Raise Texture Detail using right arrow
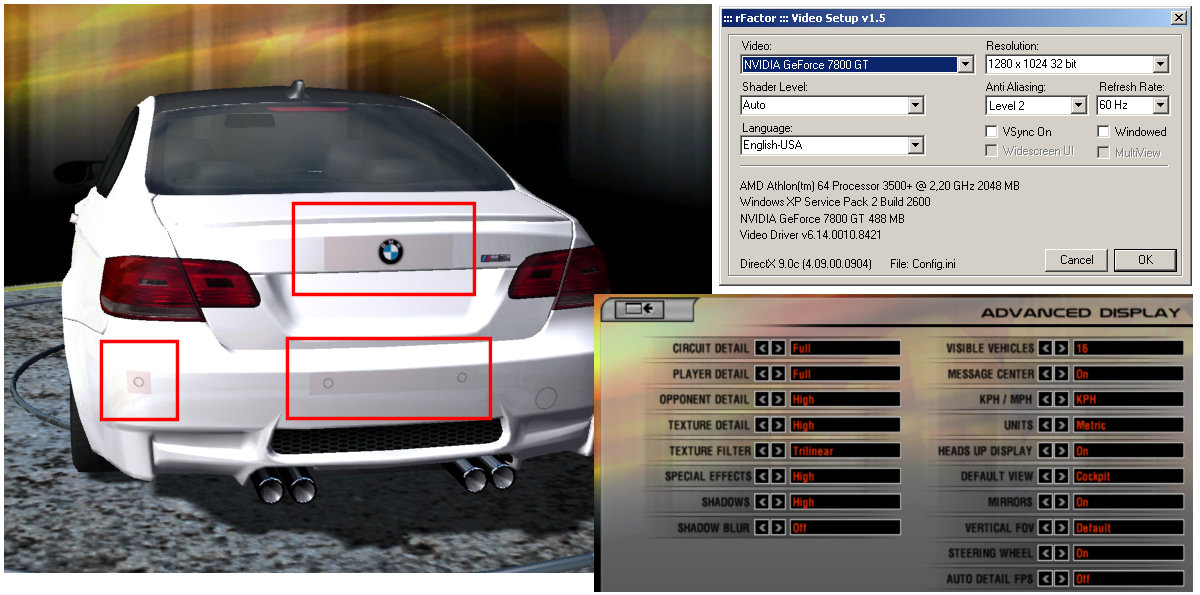 778,425
